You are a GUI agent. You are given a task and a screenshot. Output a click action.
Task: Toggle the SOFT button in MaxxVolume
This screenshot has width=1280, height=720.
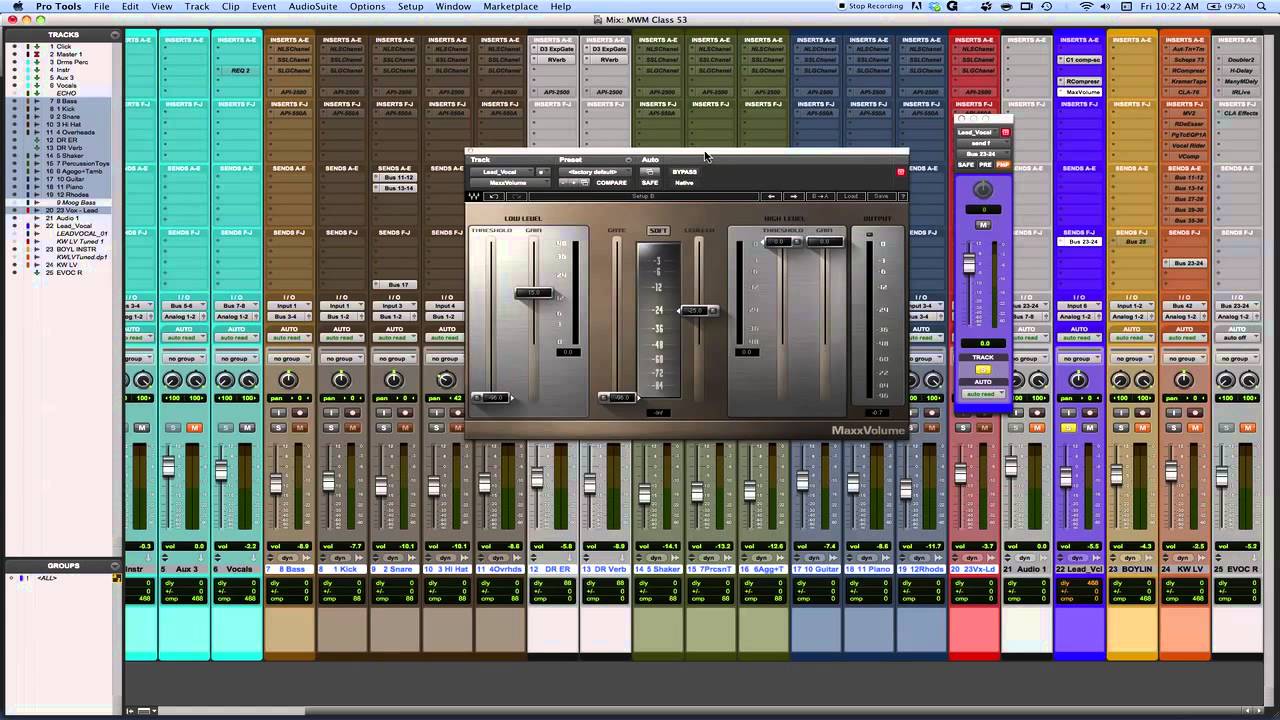pyautogui.click(x=658, y=231)
